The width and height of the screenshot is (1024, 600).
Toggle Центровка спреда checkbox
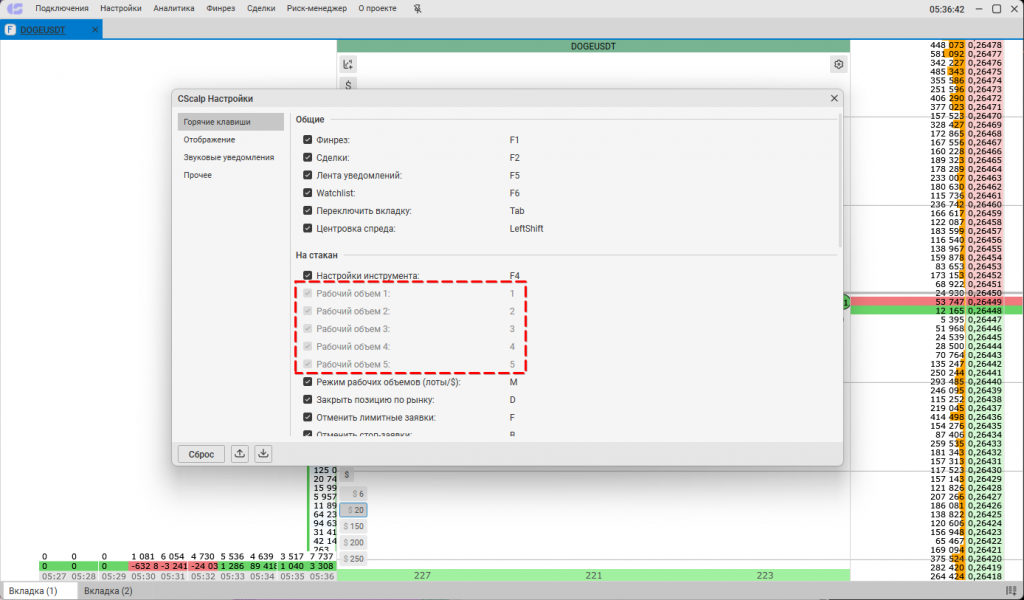pos(308,229)
